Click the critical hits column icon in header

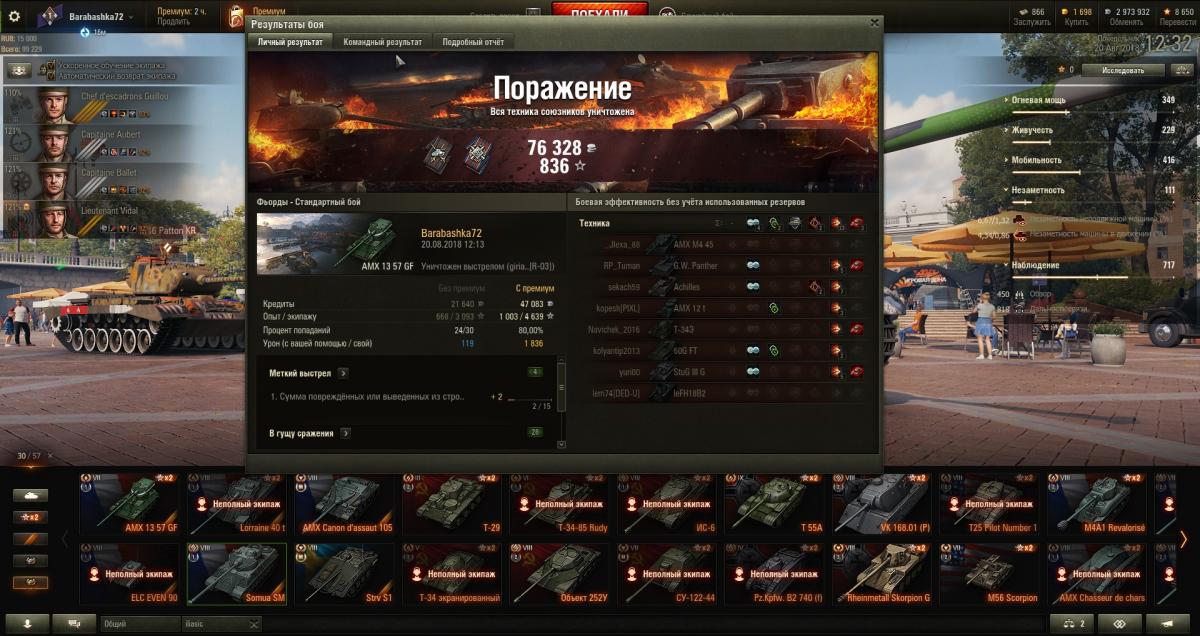(x=816, y=223)
